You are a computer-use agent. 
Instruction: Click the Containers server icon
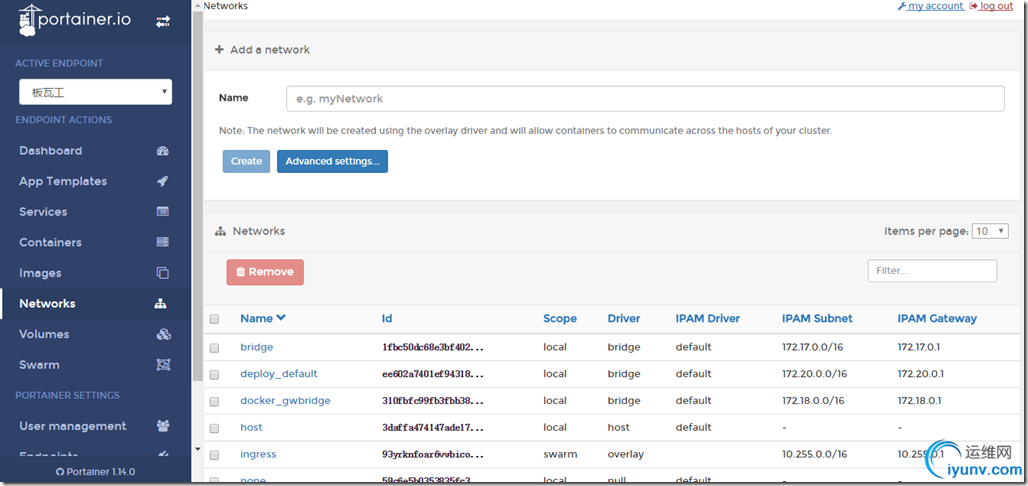click(x=163, y=243)
